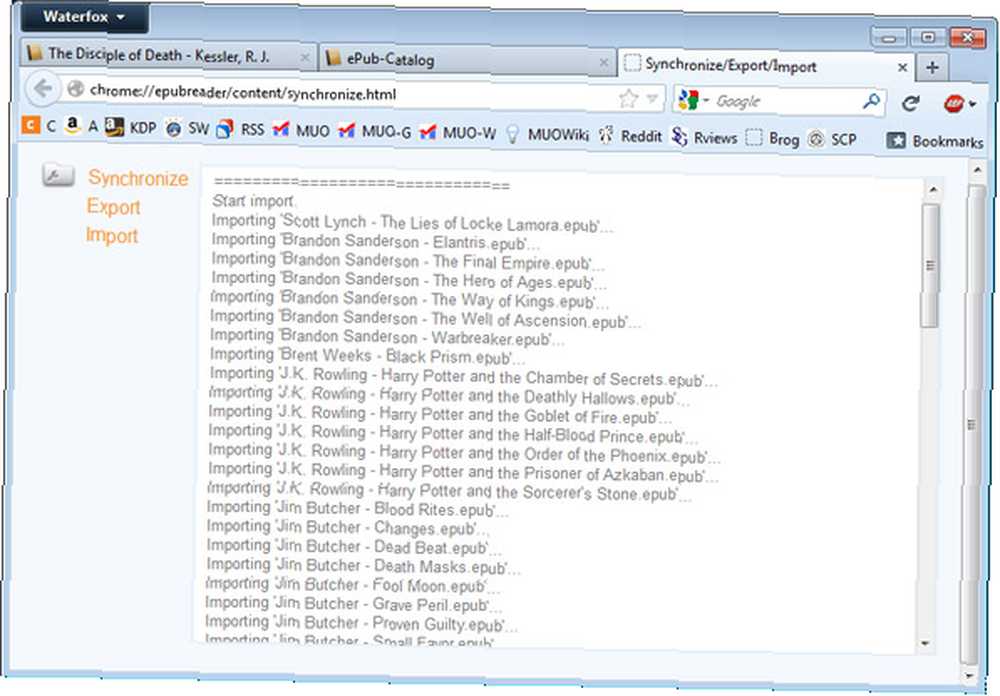Open the address bar history dropdown arrow
This screenshot has width=1000, height=696.
coord(652,99)
